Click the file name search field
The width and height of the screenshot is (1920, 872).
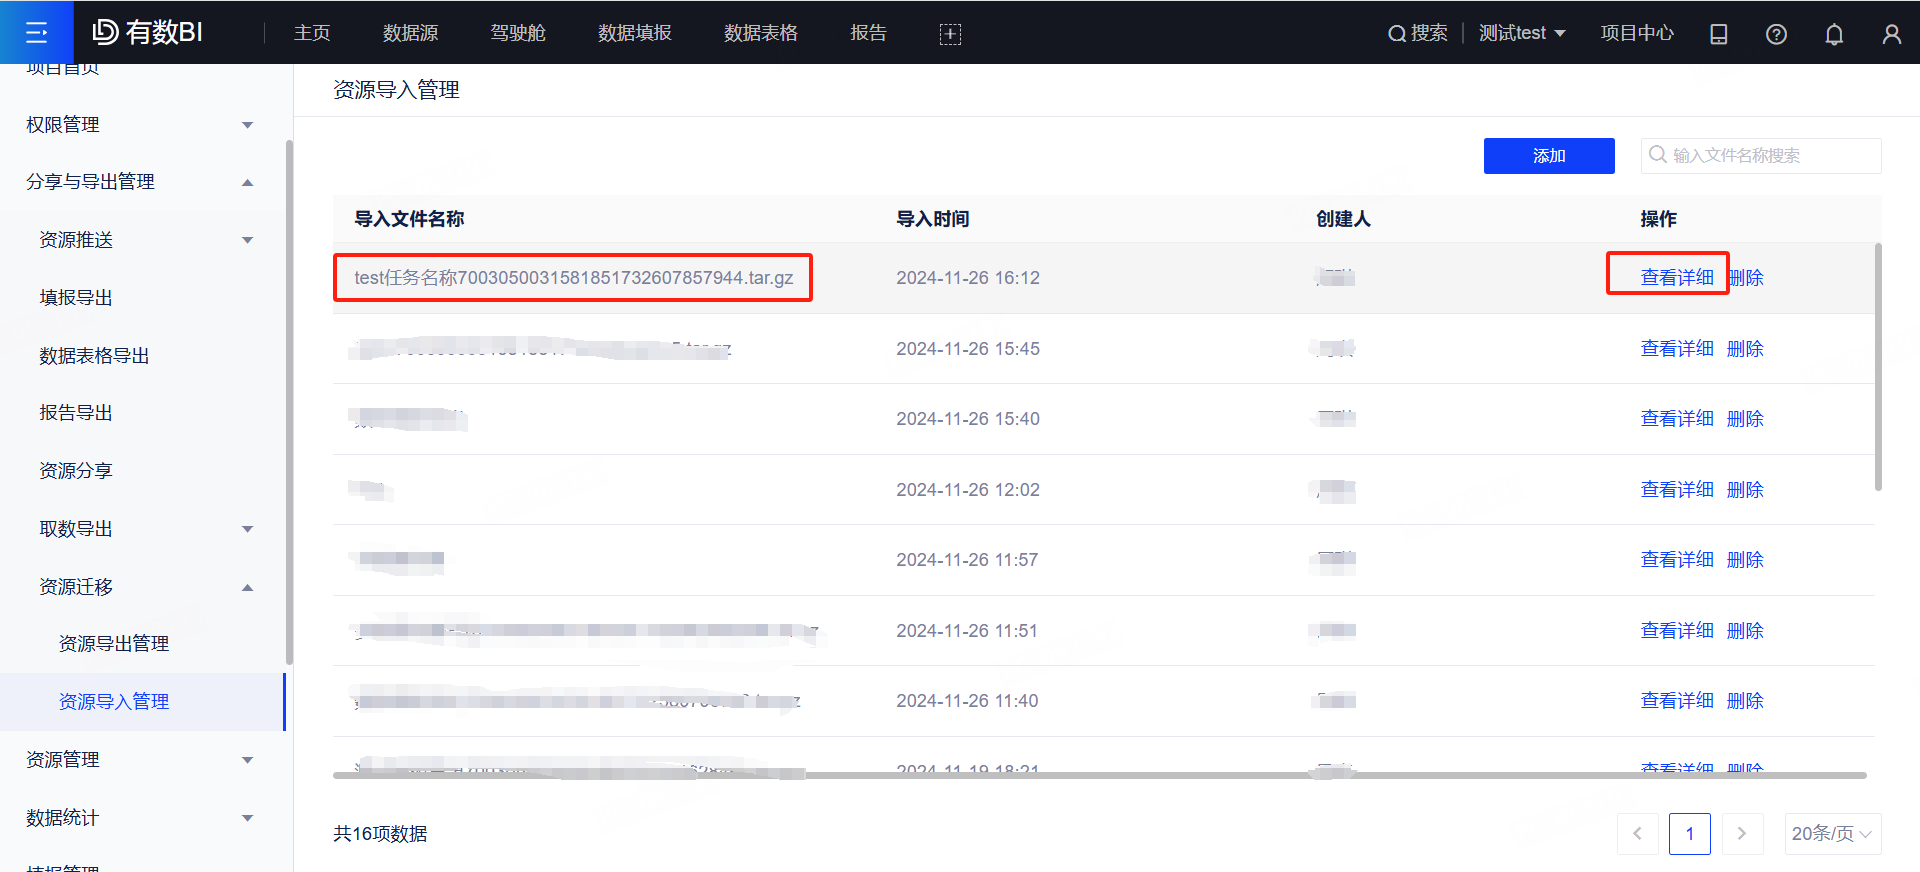point(1770,156)
